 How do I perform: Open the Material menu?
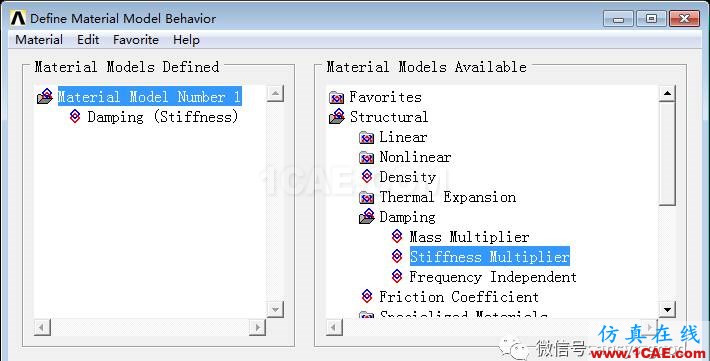pyautogui.click(x=39, y=40)
